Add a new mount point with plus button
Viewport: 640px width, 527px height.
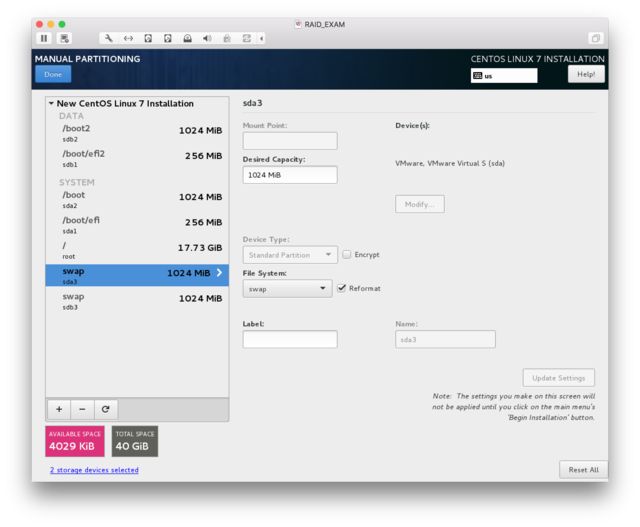[x=59, y=409]
